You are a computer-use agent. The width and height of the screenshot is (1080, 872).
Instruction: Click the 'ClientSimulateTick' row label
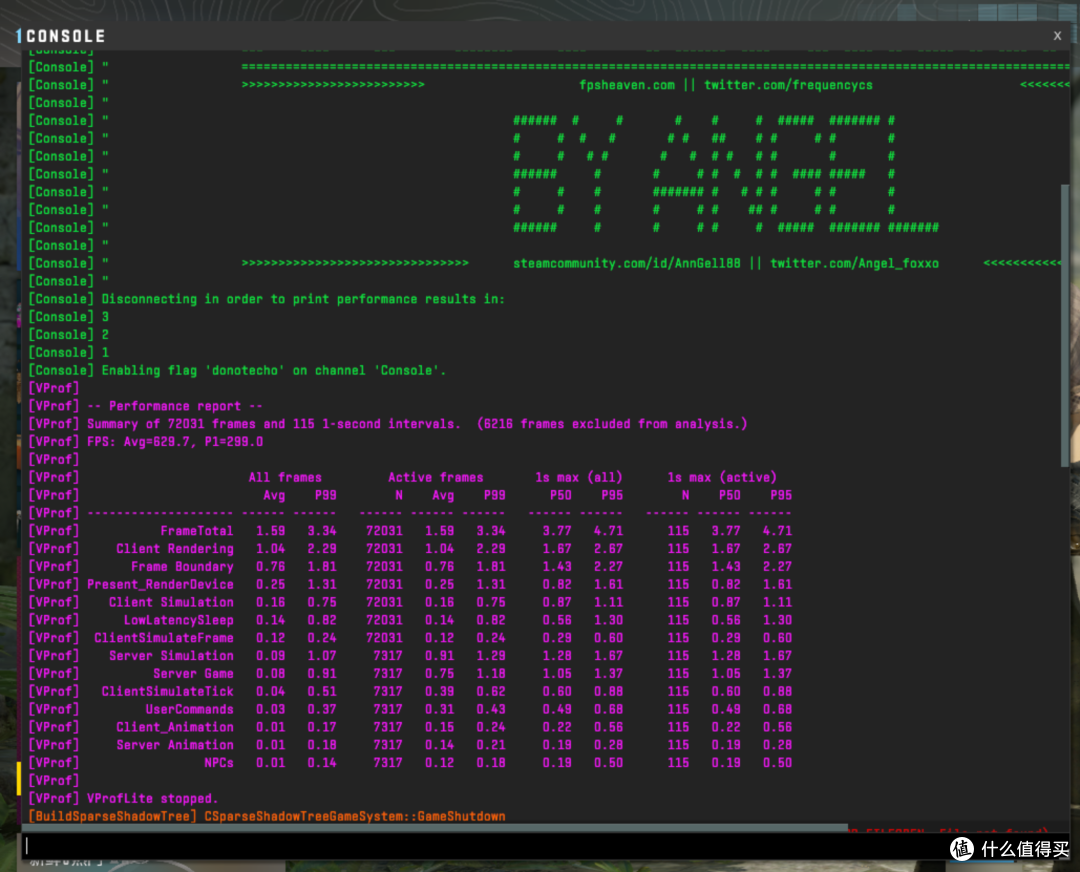tap(168, 692)
